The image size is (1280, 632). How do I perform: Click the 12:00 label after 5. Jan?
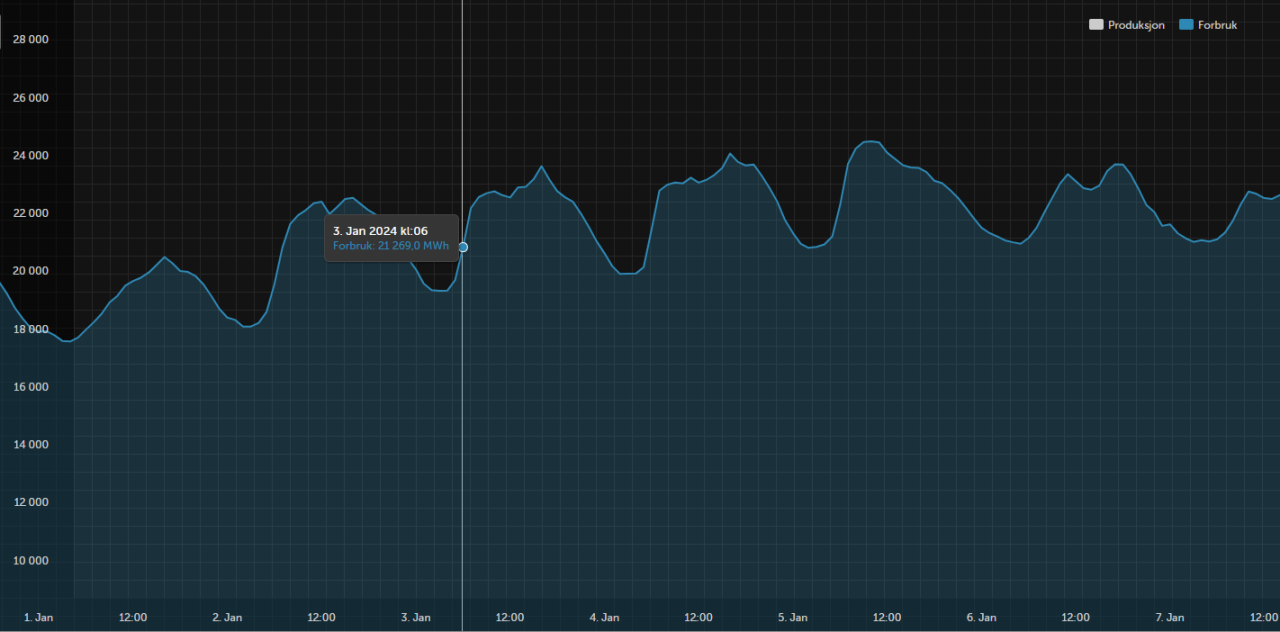(x=887, y=618)
